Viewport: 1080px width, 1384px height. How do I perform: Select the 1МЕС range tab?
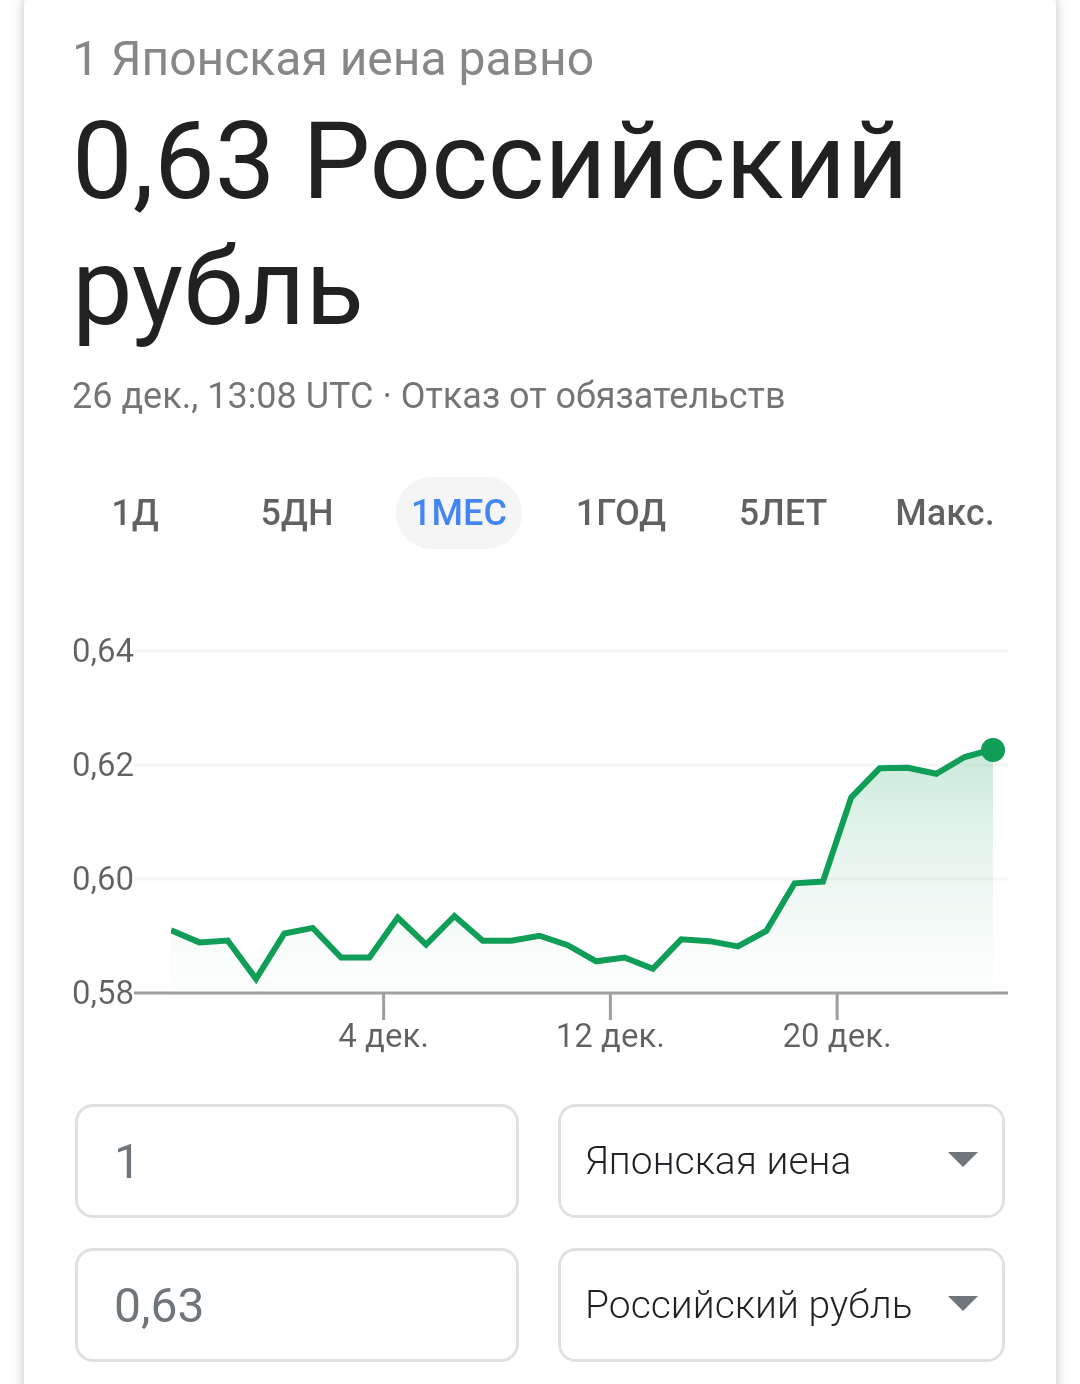click(459, 513)
